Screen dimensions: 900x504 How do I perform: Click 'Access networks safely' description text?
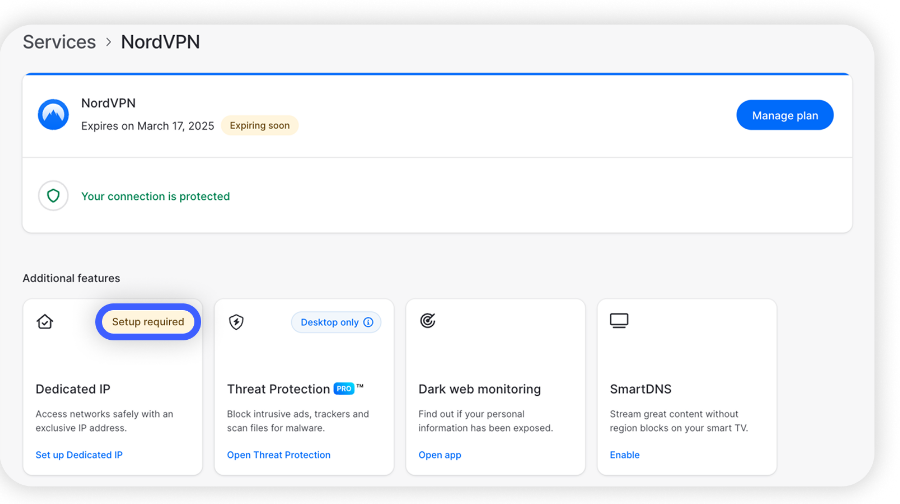[104, 421]
